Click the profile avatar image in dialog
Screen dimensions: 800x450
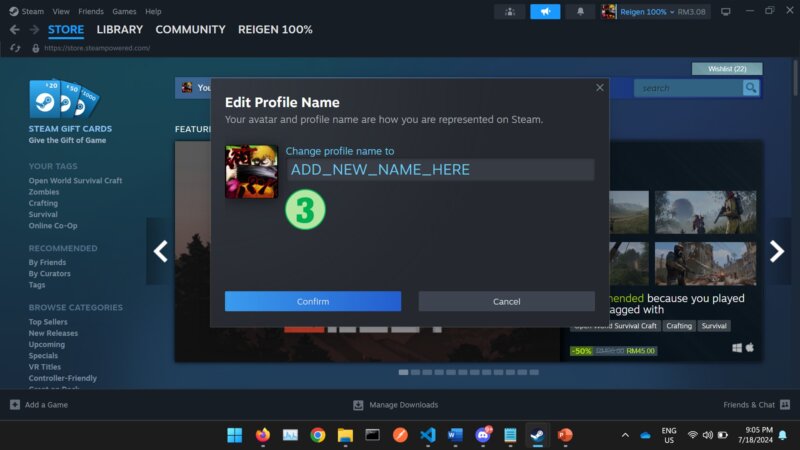252,172
